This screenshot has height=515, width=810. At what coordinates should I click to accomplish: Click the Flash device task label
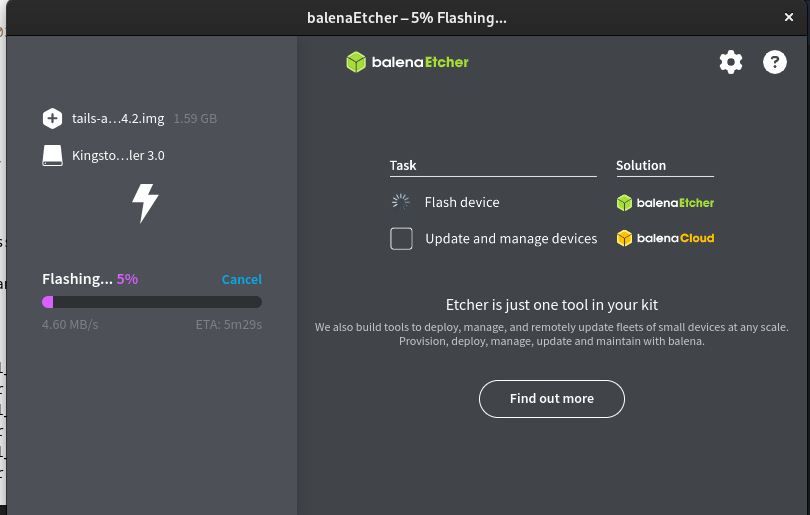pos(461,202)
